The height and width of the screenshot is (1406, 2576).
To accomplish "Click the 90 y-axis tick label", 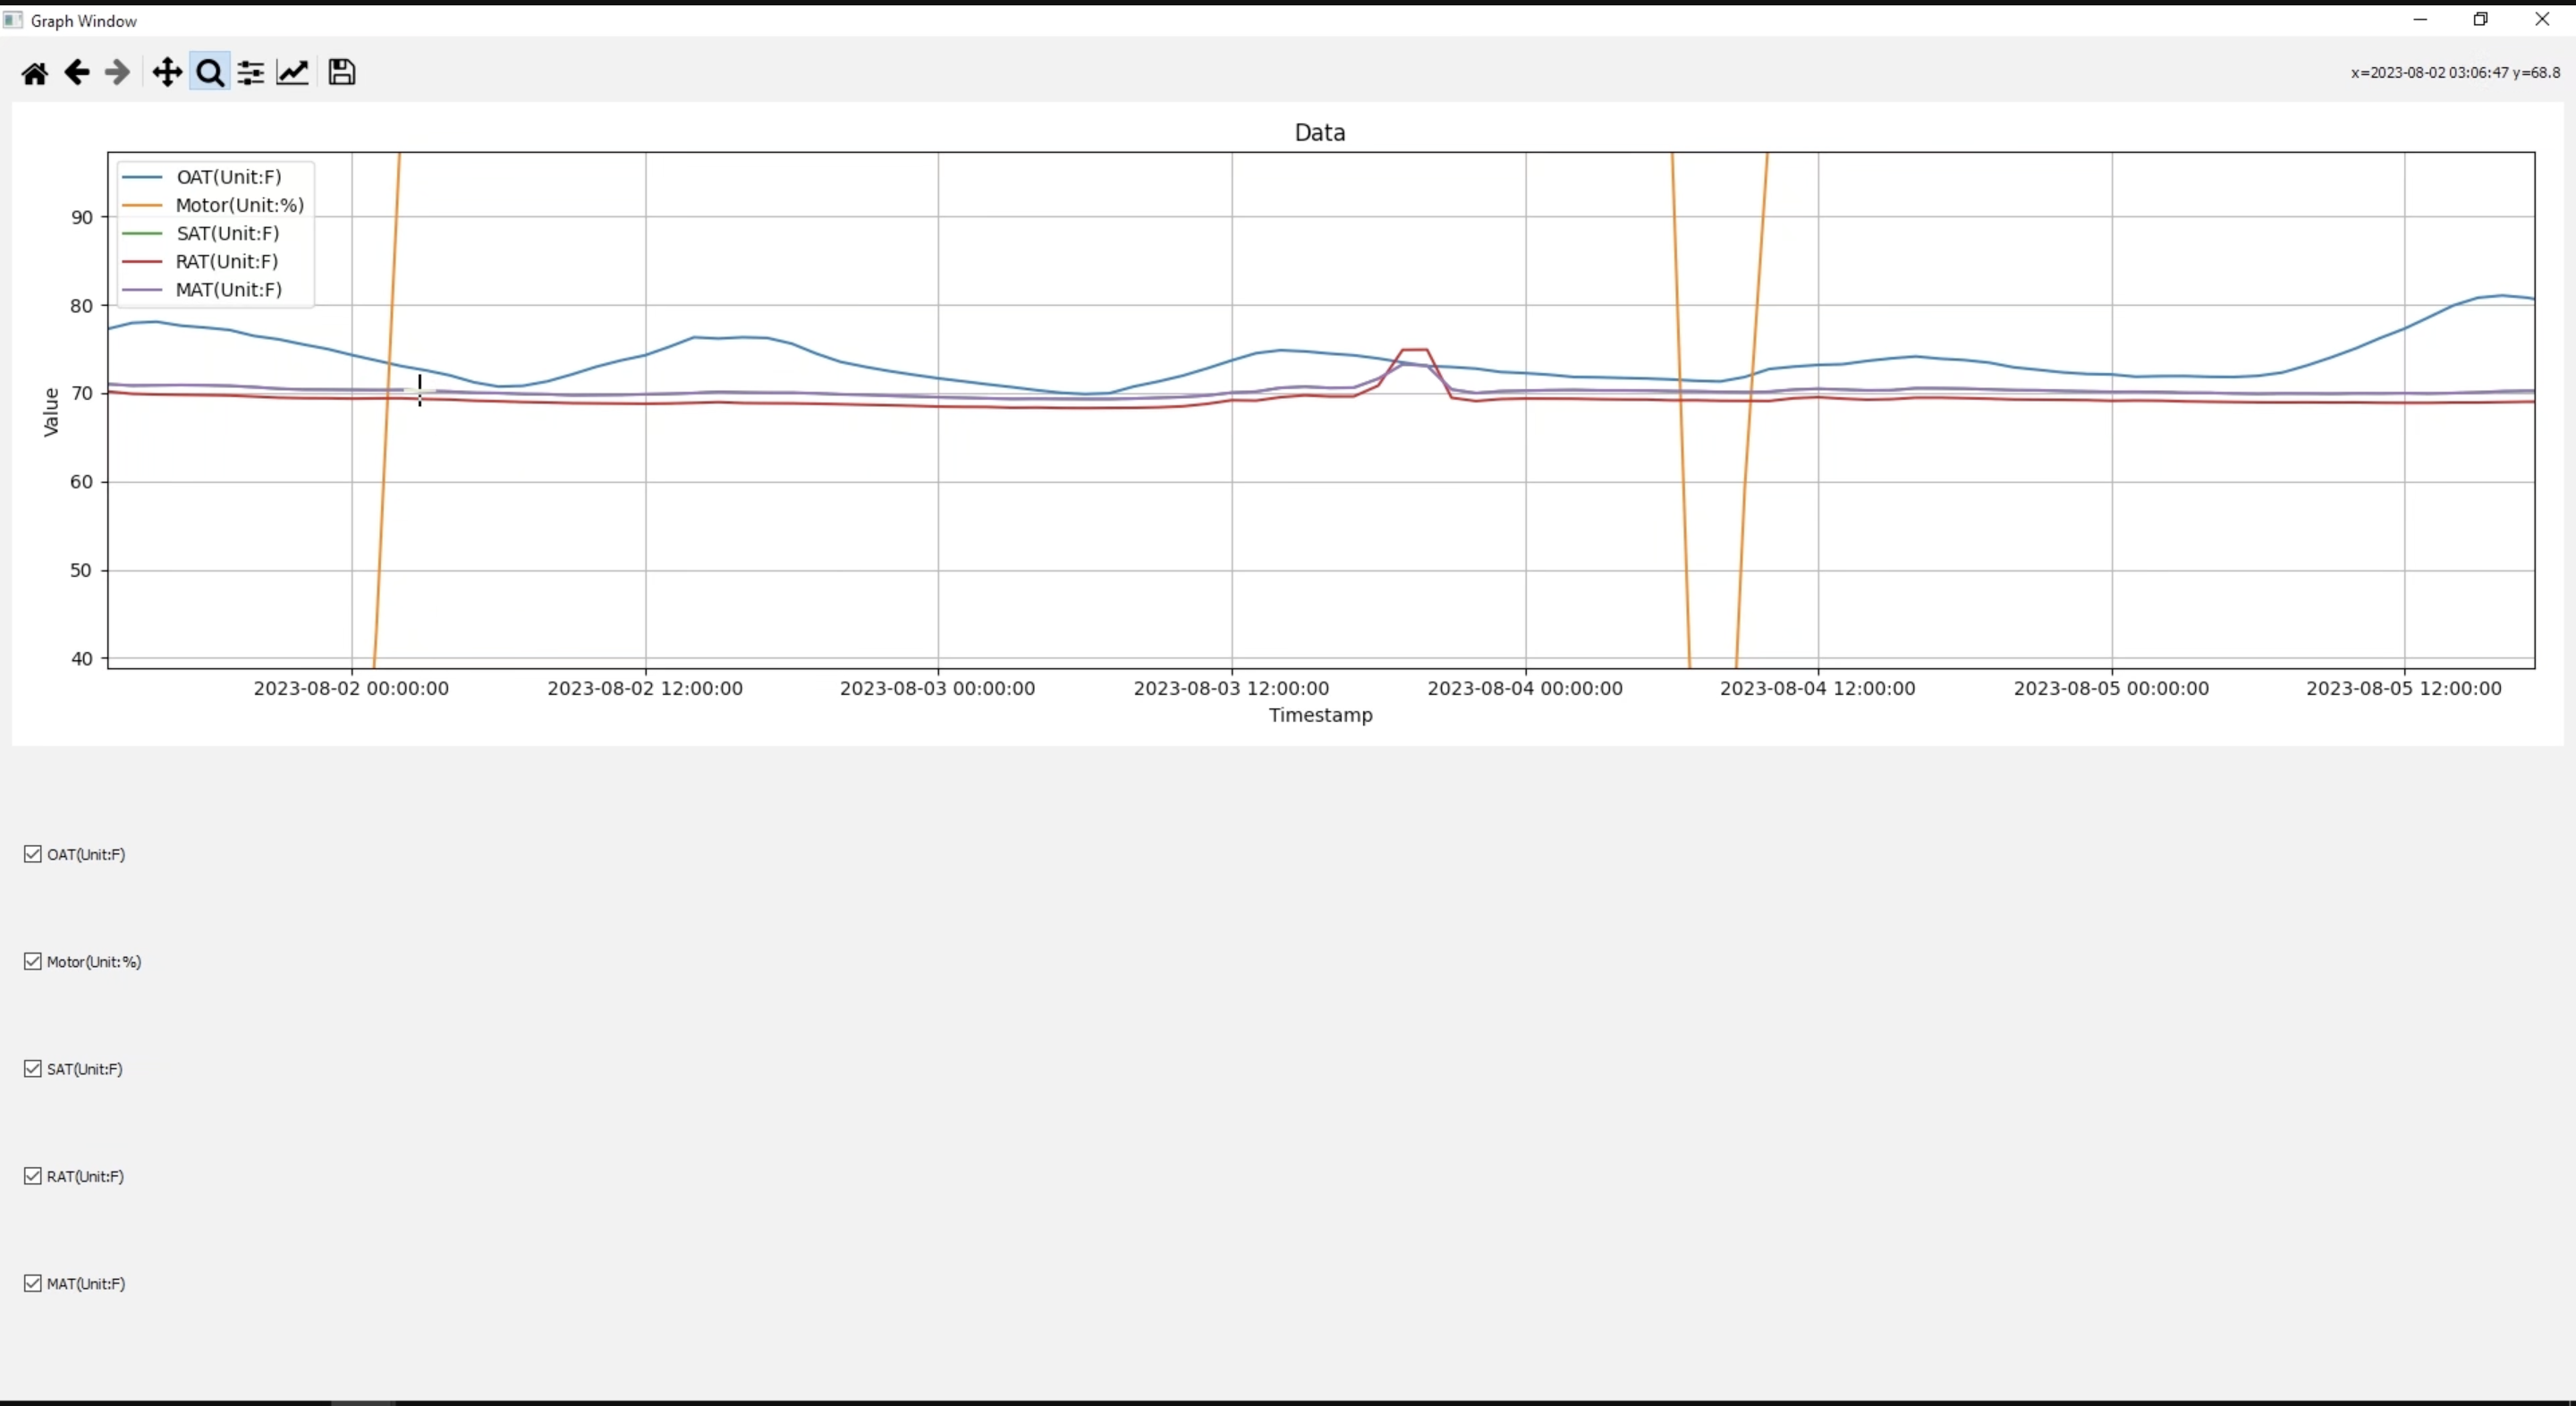I will tap(82, 218).
